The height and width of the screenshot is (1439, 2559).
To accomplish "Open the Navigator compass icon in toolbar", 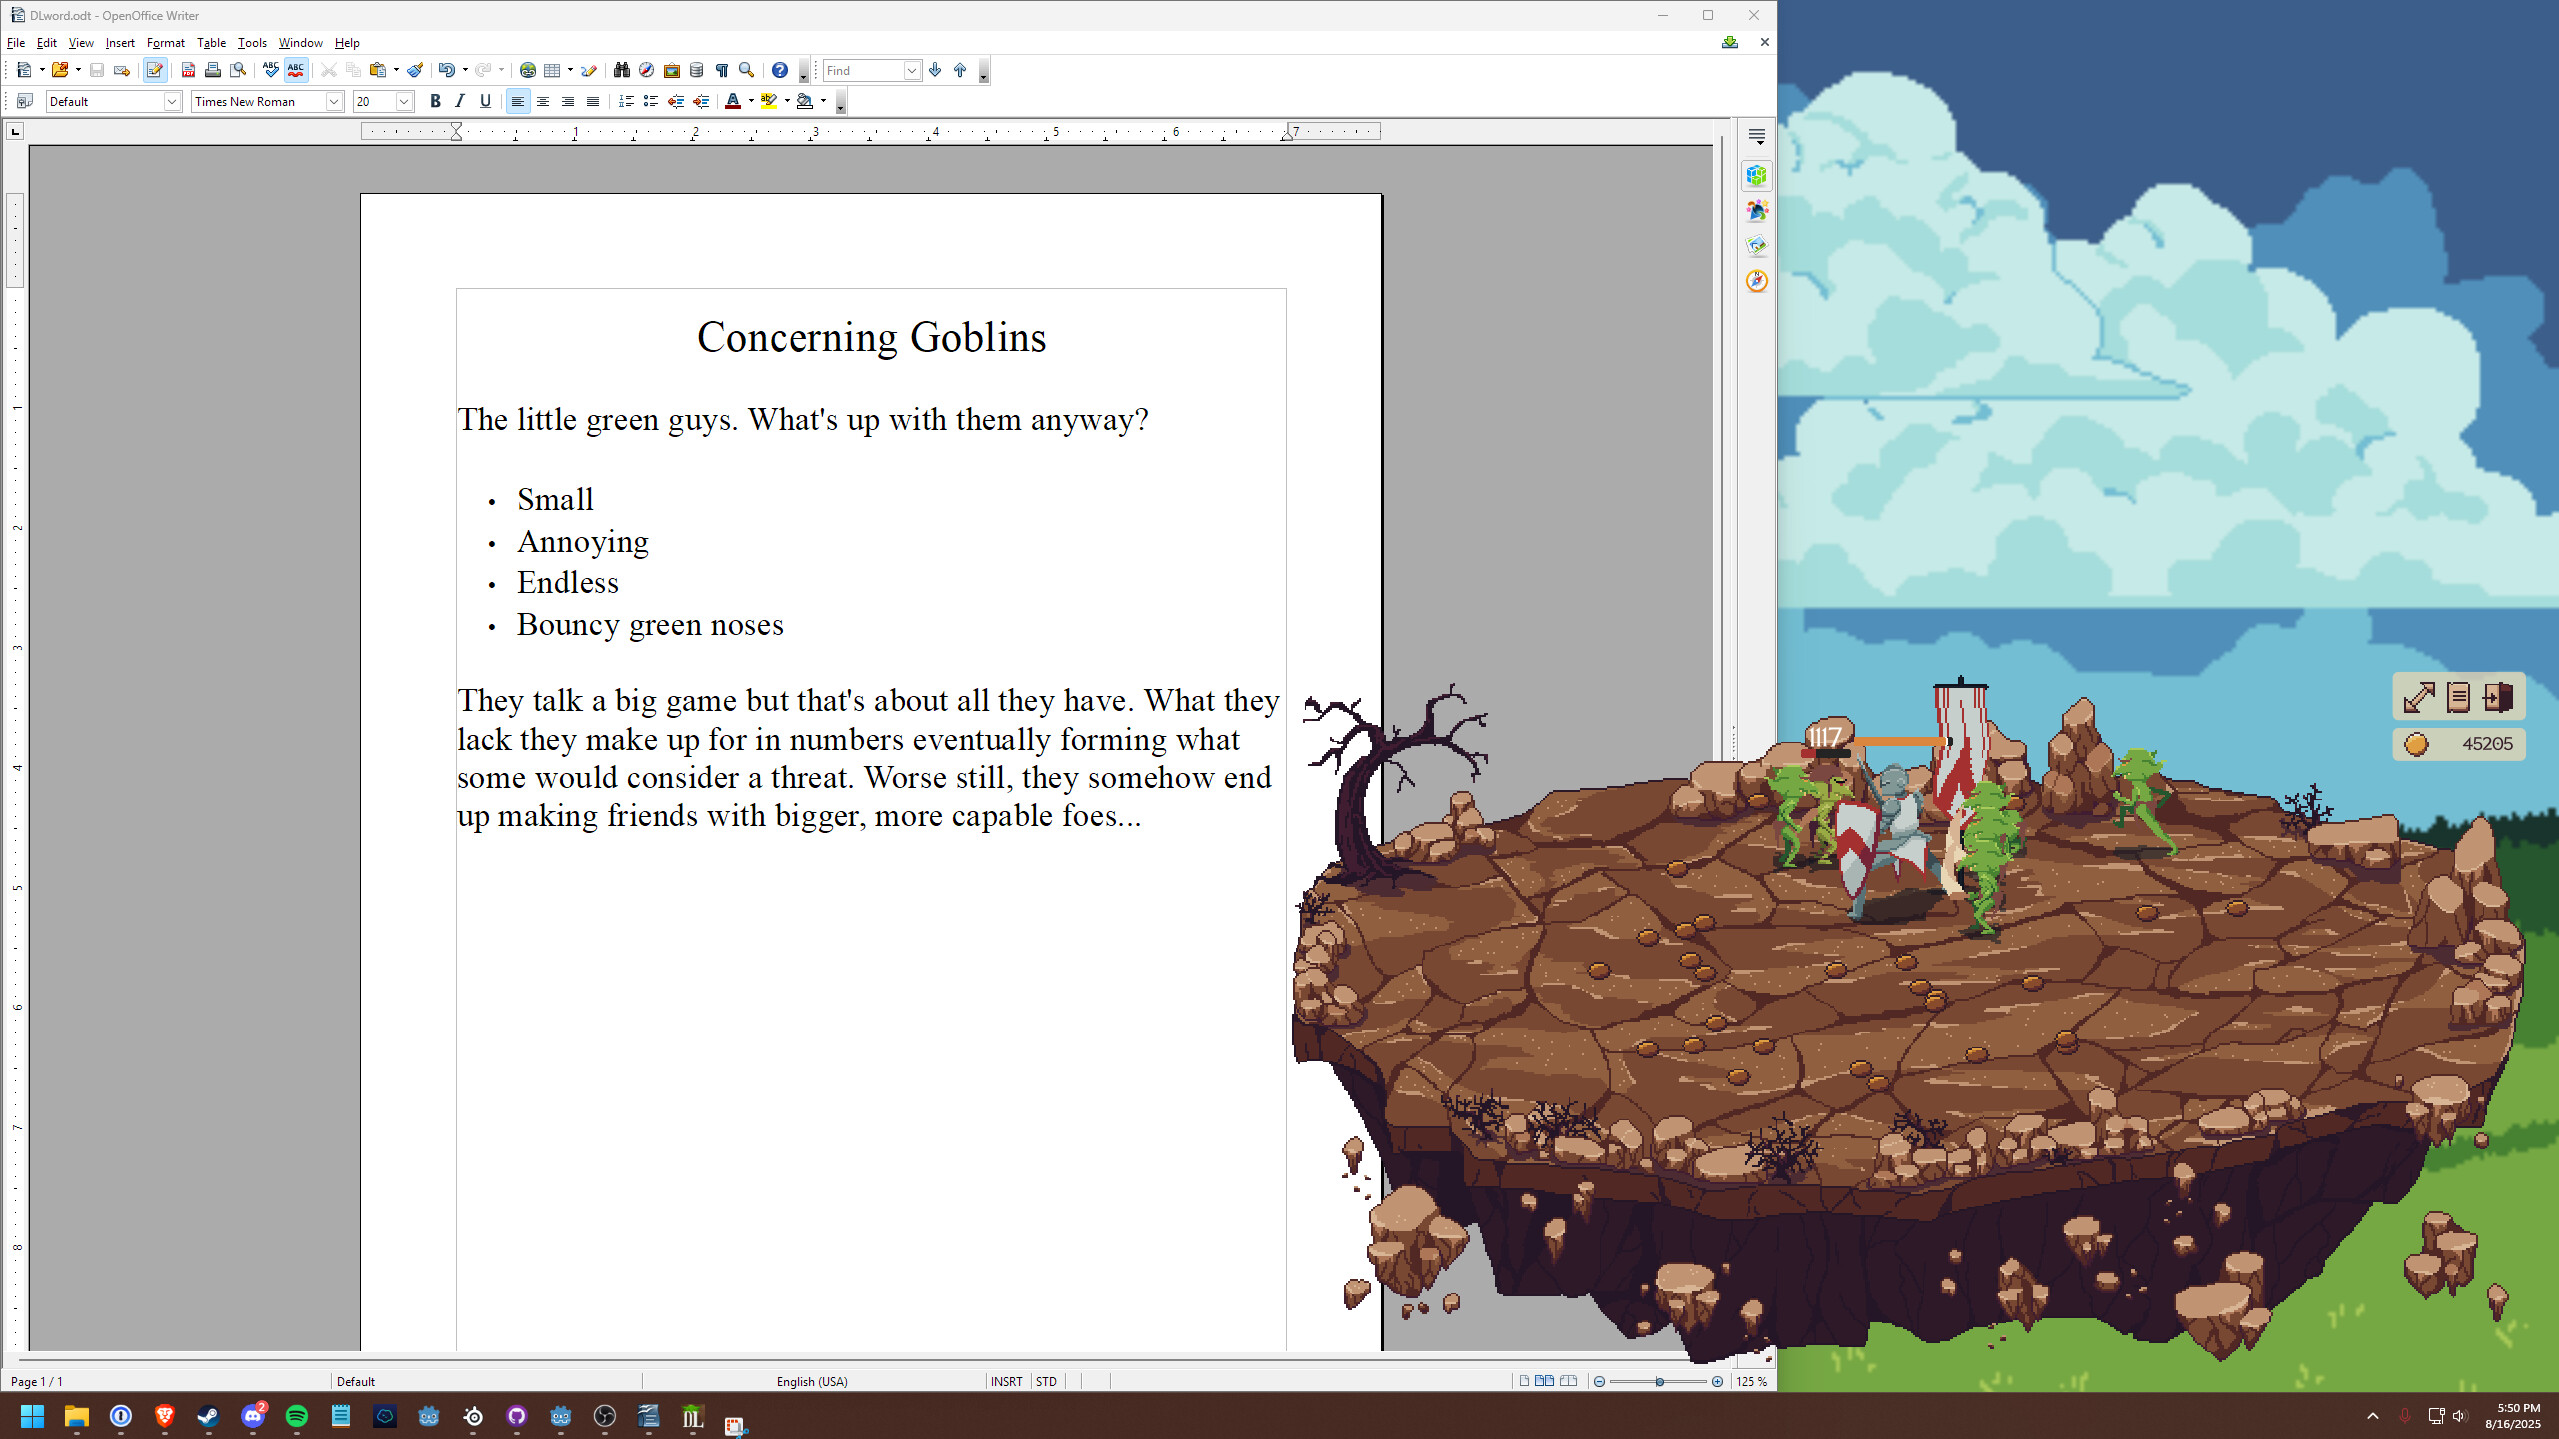I will [x=647, y=70].
